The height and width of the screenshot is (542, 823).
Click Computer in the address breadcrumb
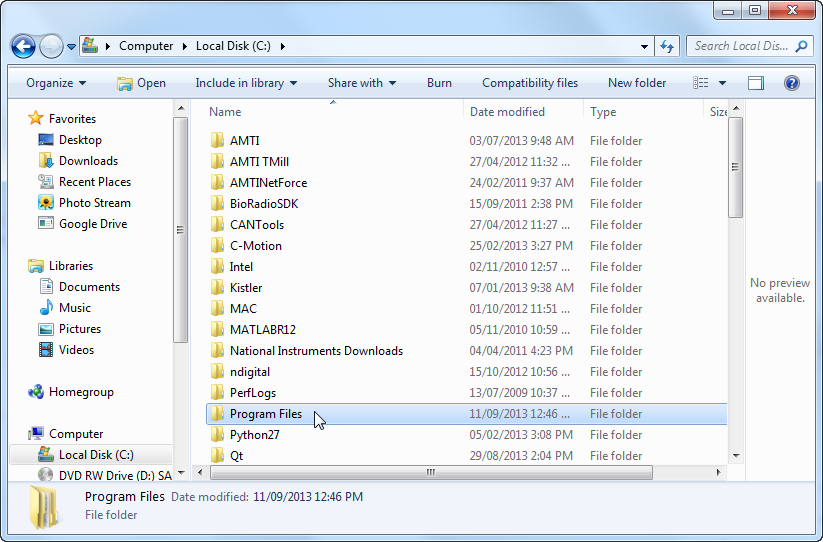(146, 46)
